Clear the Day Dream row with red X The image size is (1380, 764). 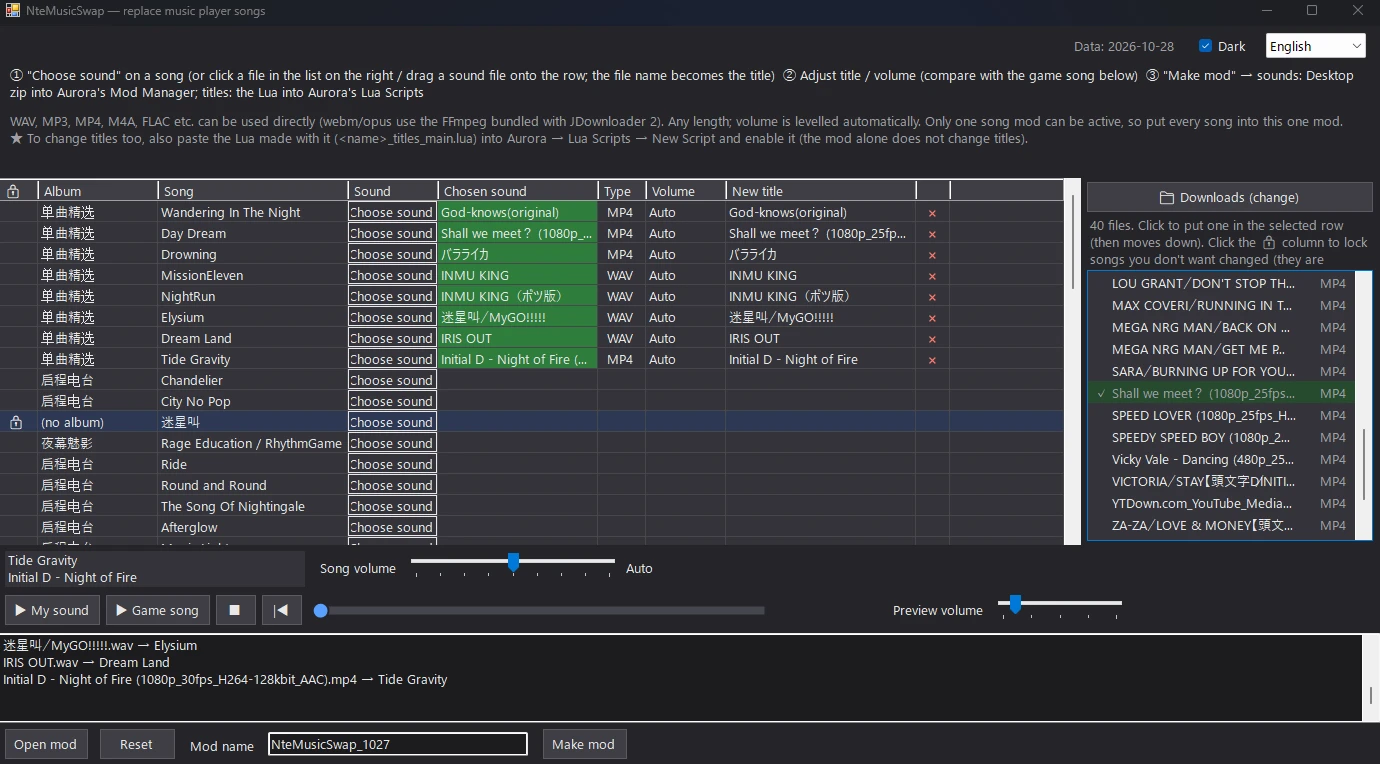coord(932,234)
